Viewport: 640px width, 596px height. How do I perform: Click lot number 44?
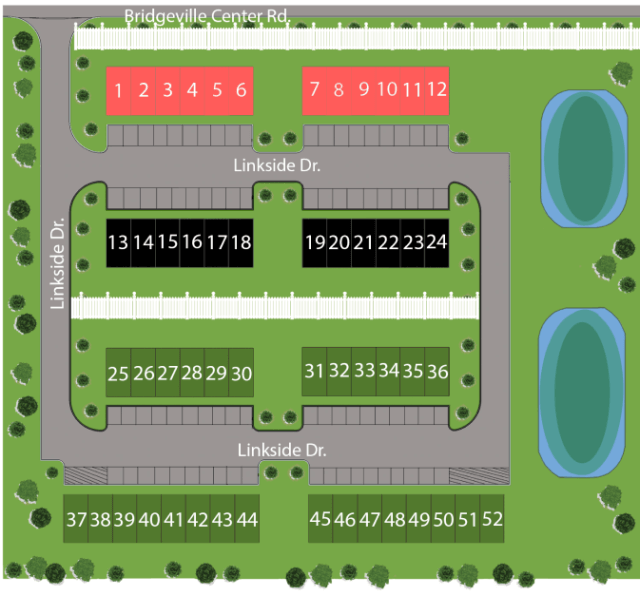click(x=247, y=519)
